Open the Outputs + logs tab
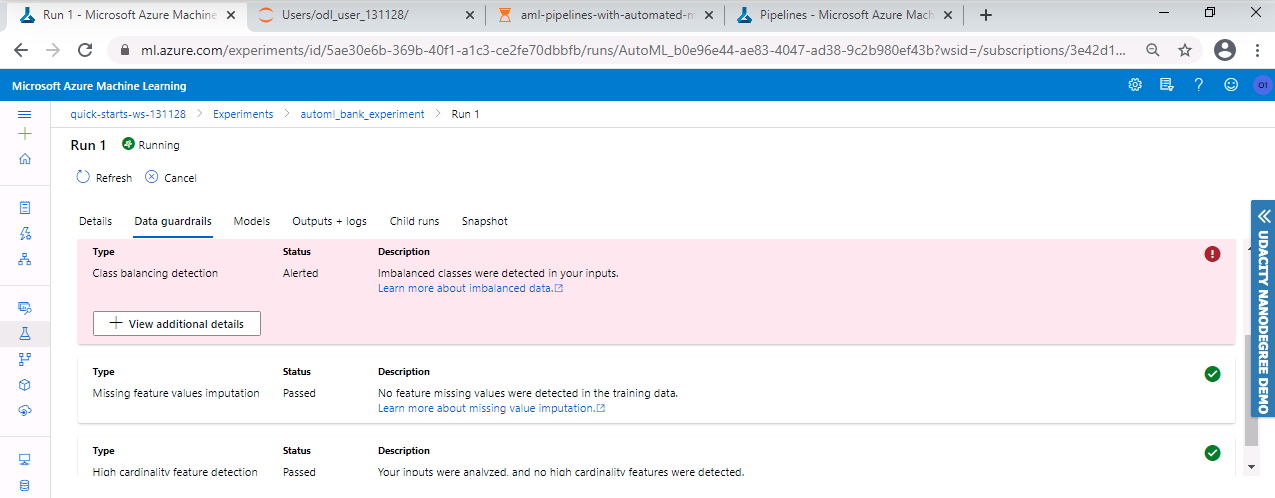 (329, 221)
